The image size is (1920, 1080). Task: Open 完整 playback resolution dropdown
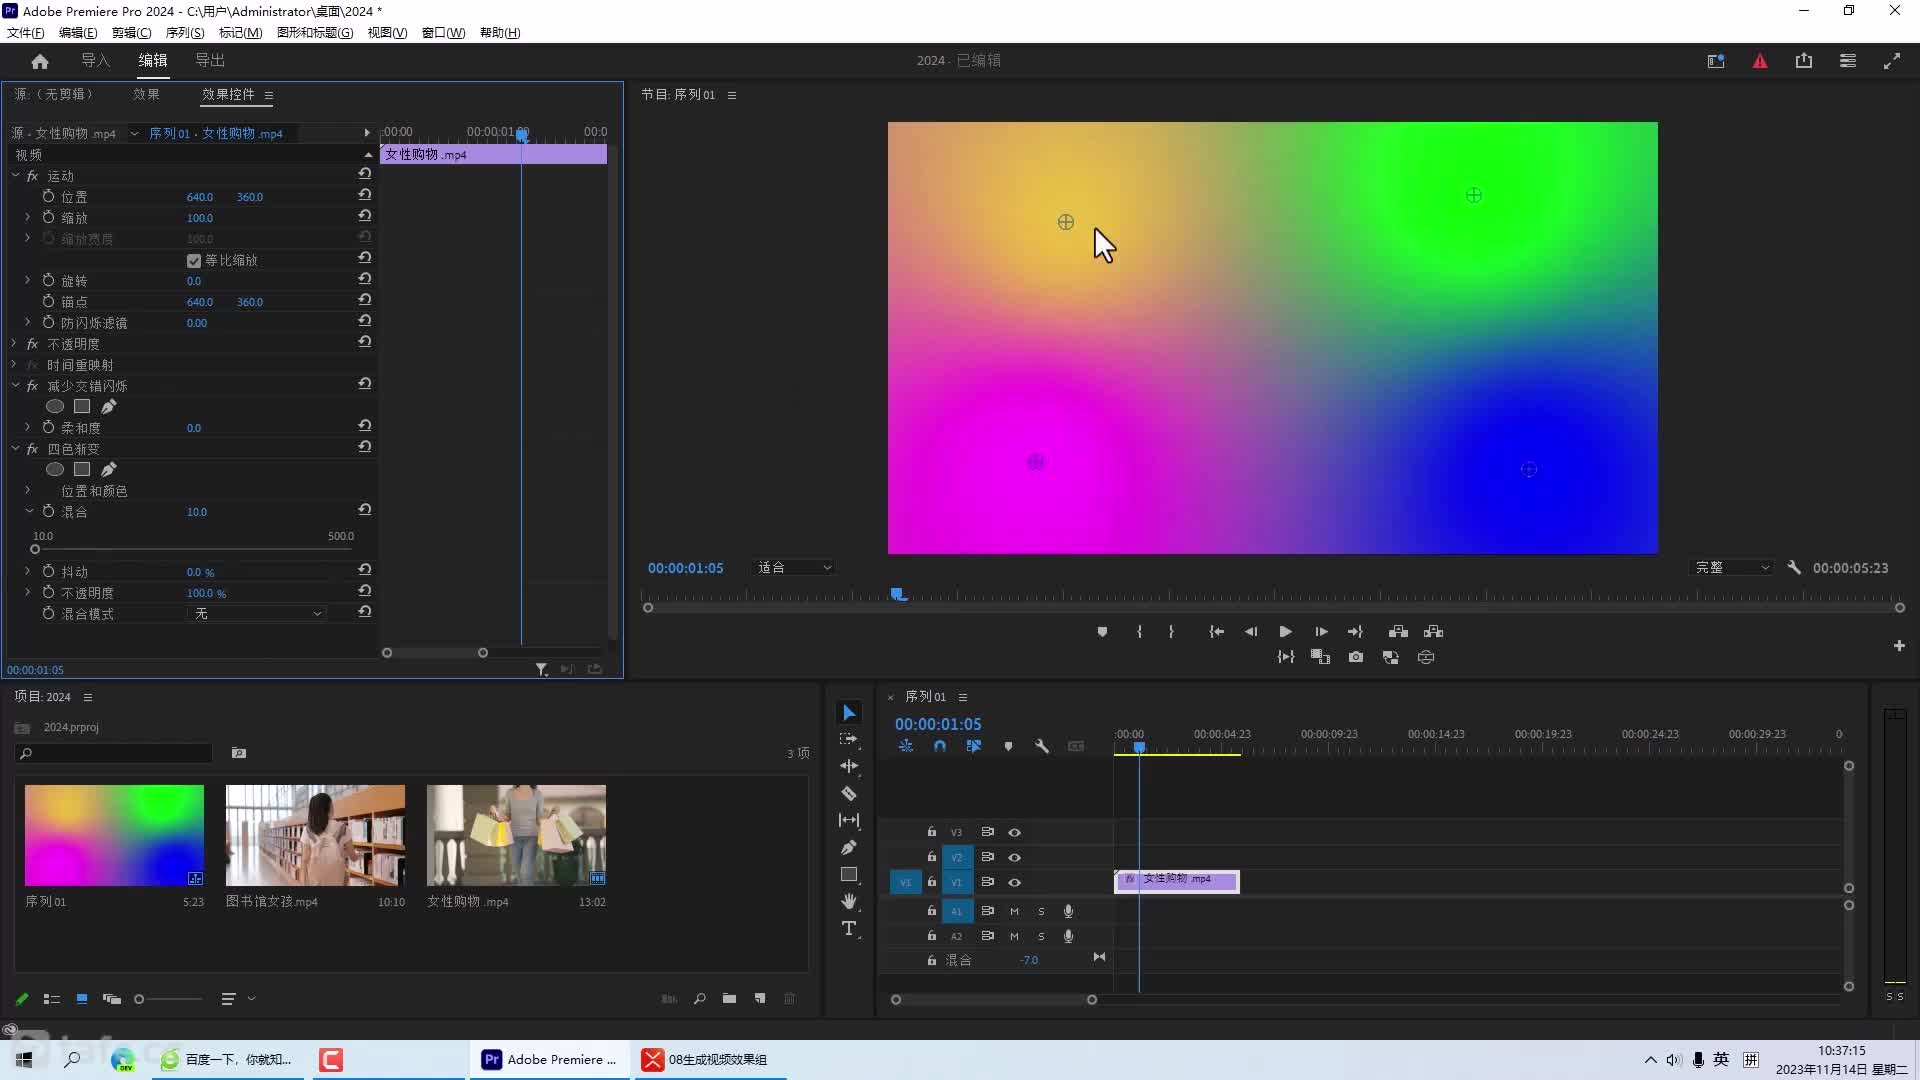click(1731, 567)
